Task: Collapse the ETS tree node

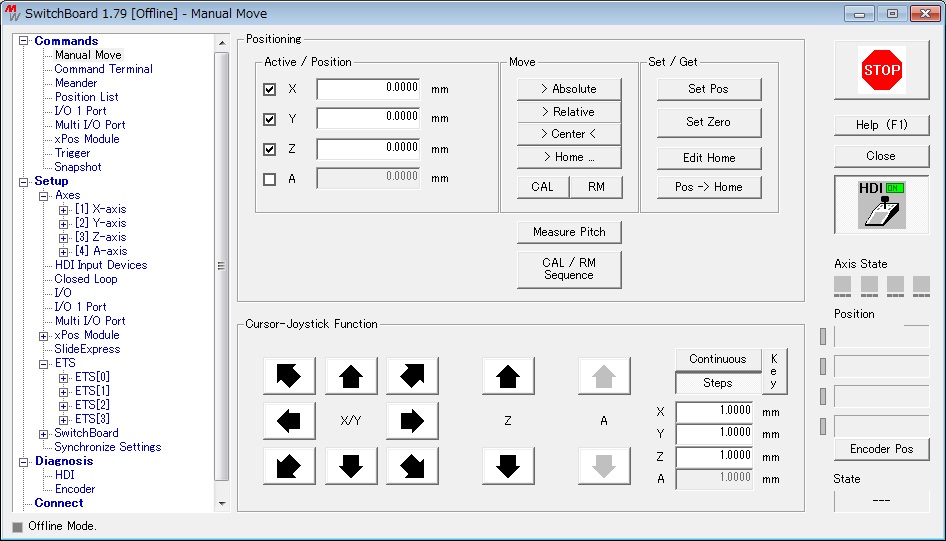Action: 43,364
